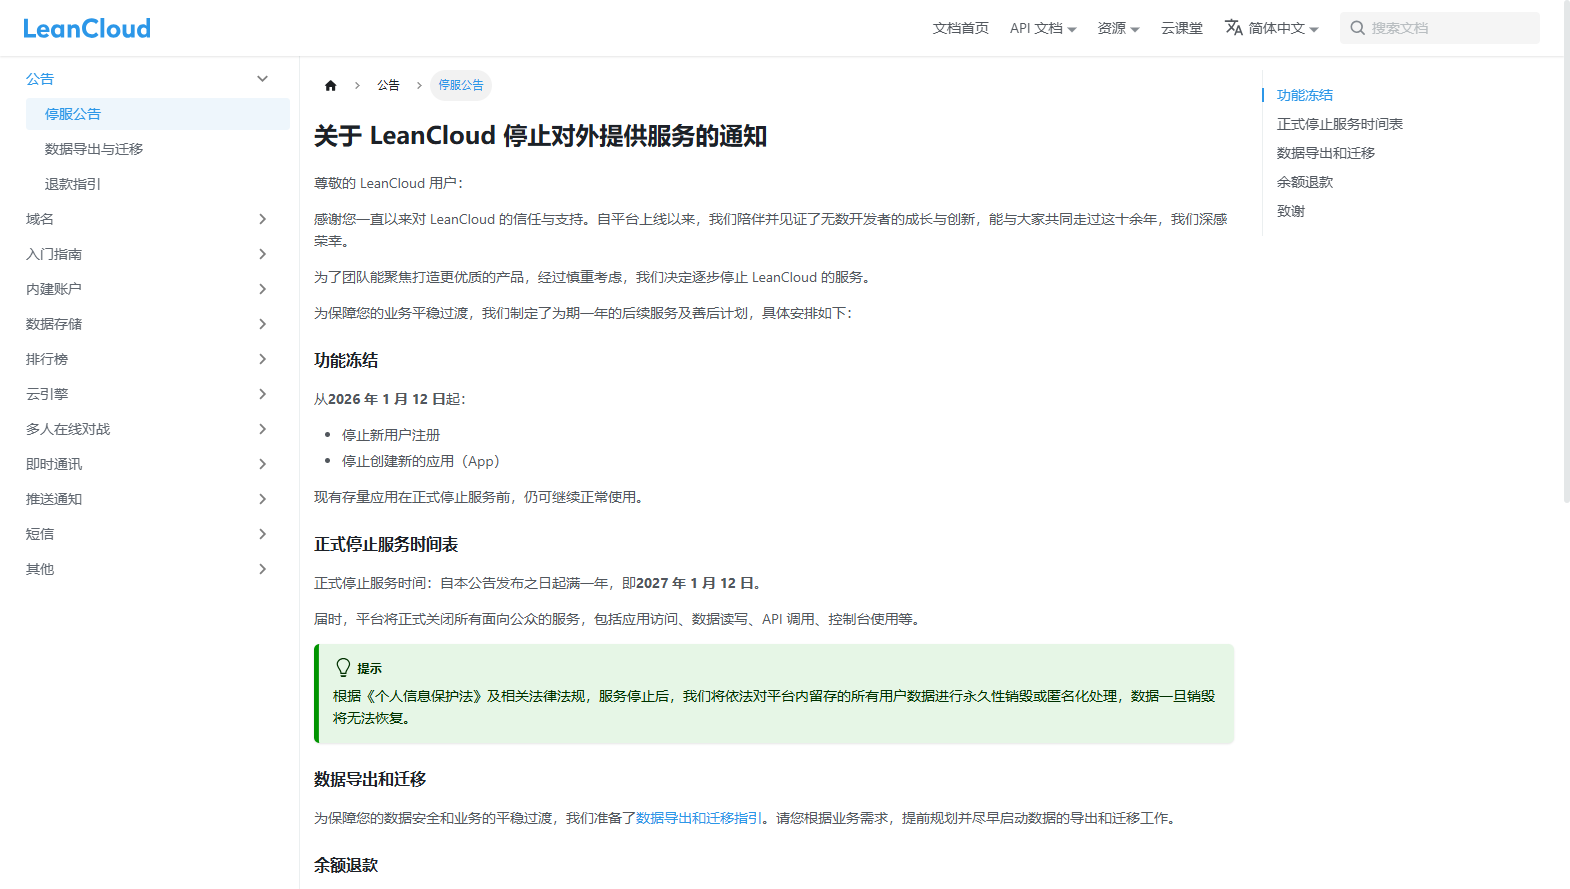Jump to 余额退款 in the page outline
The width and height of the screenshot is (1570, 889).
[1304, 182]
